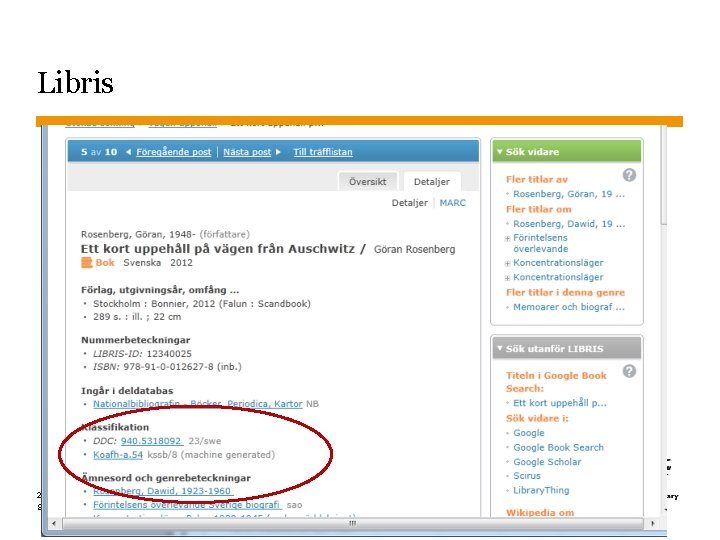Click the vertical scrollbar thumb
Viewport: 720px width, 540px height.
coord(664,174)
